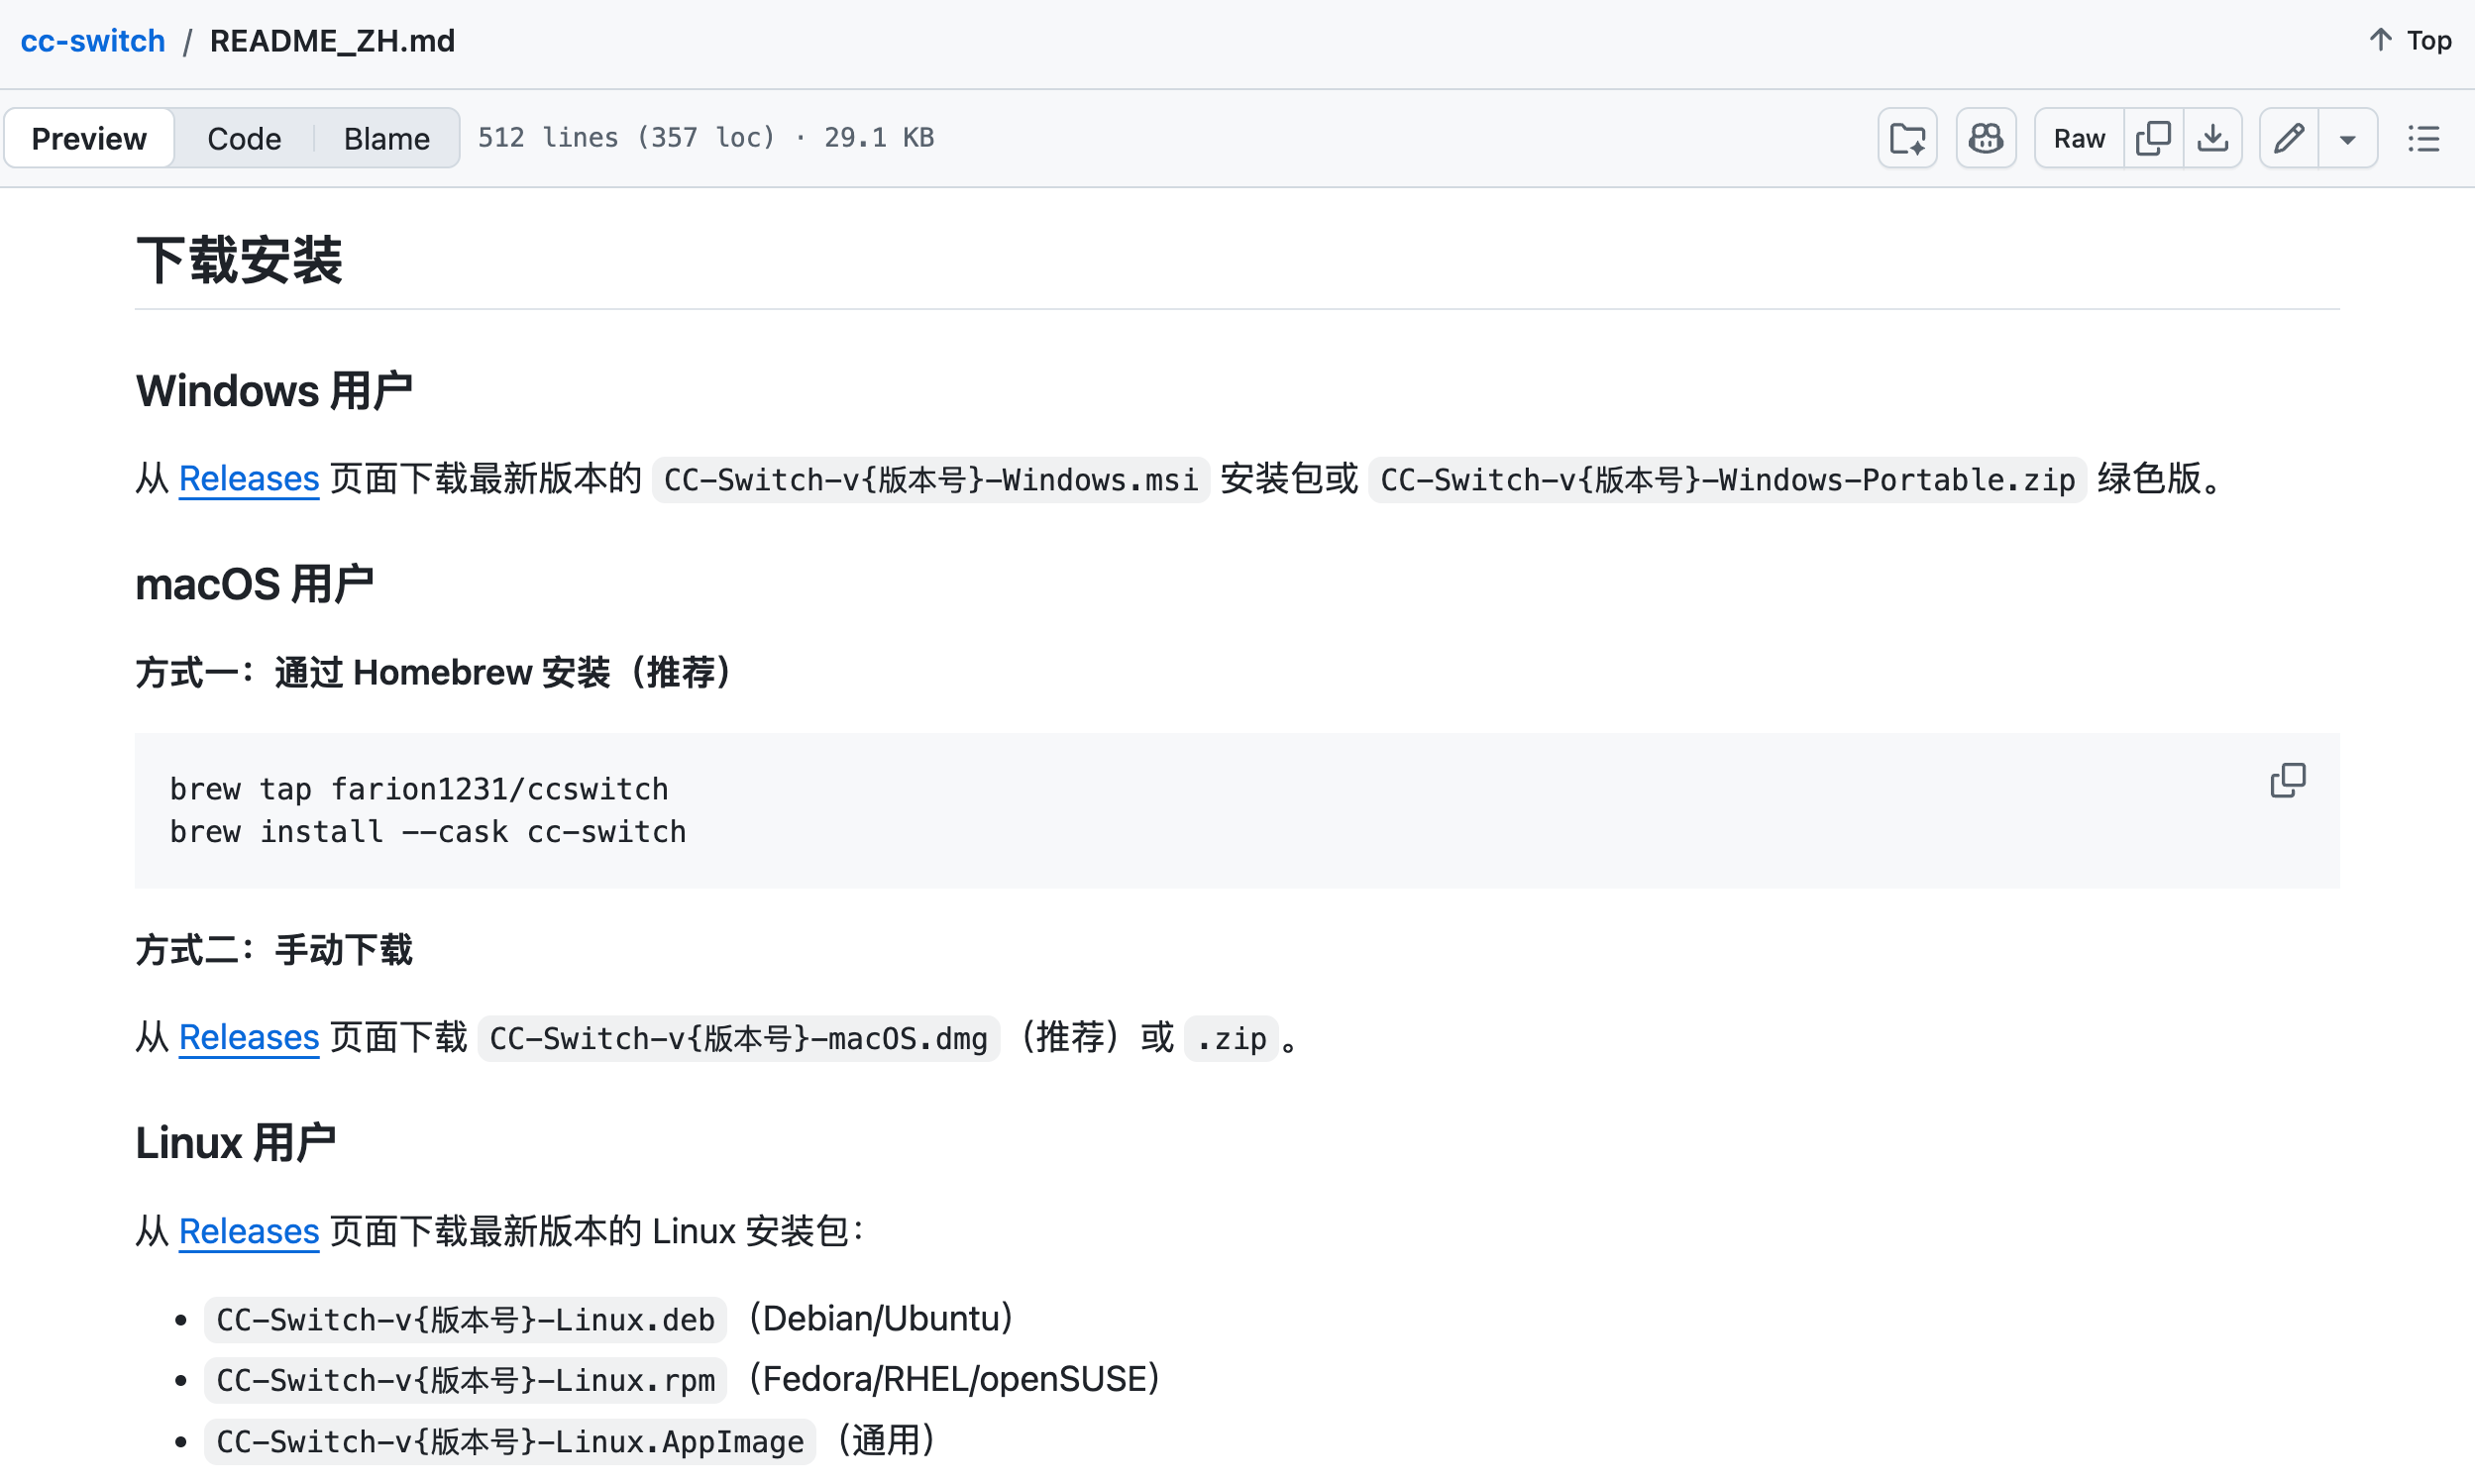
Task: Open Releases link under Linux section
Action: click(248, 1231)
